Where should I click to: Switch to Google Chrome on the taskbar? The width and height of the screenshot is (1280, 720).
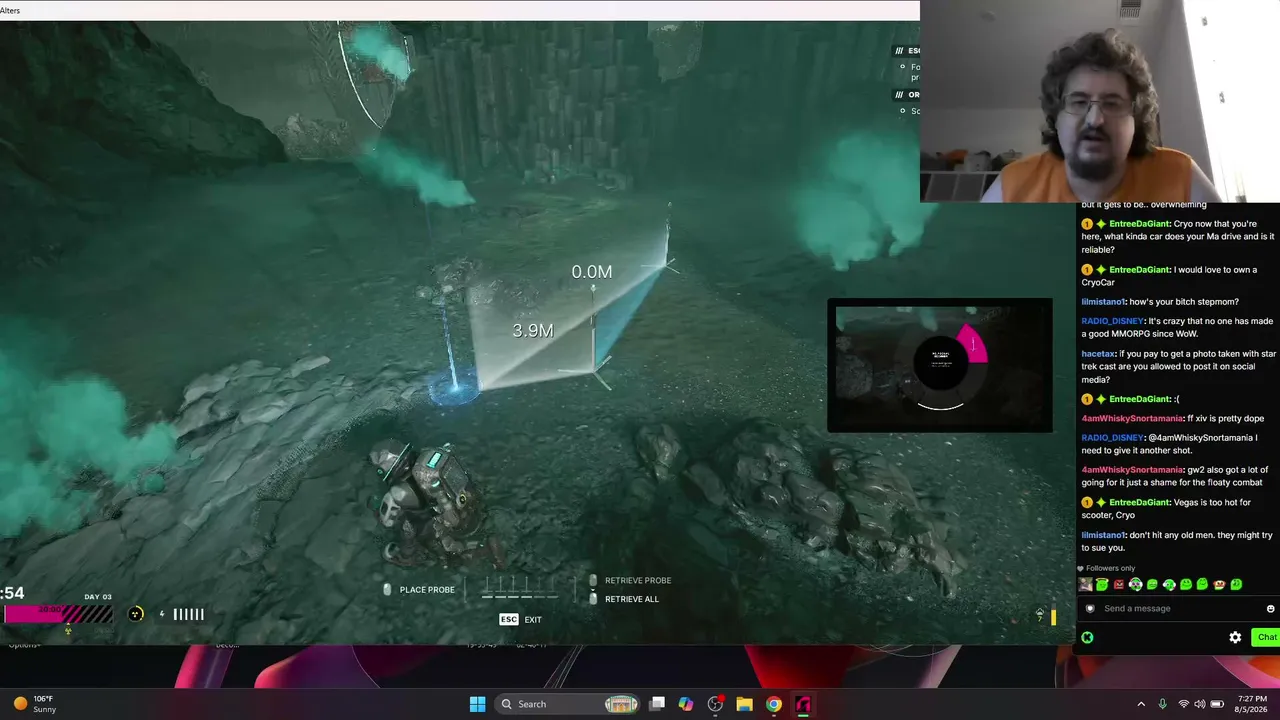773,704
